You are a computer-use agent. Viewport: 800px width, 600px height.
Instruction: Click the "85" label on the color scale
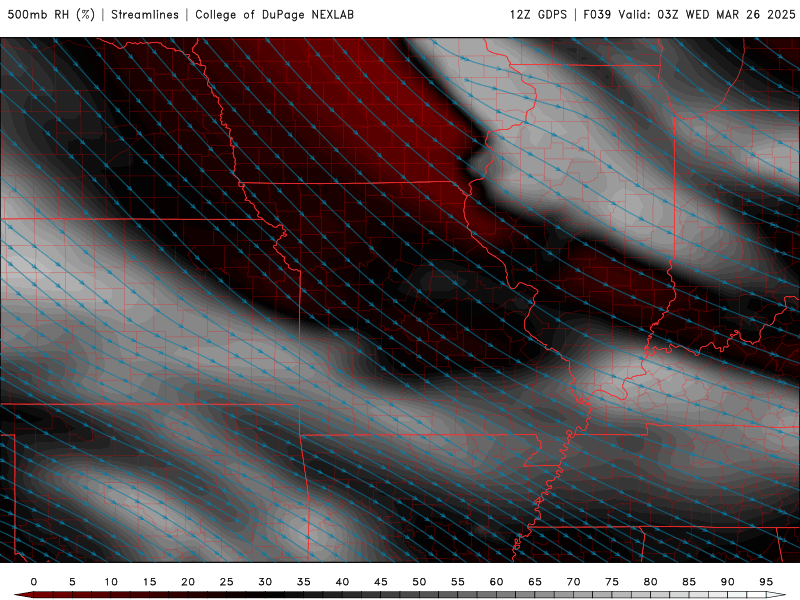pyautogui.click(x=689, y=582)
